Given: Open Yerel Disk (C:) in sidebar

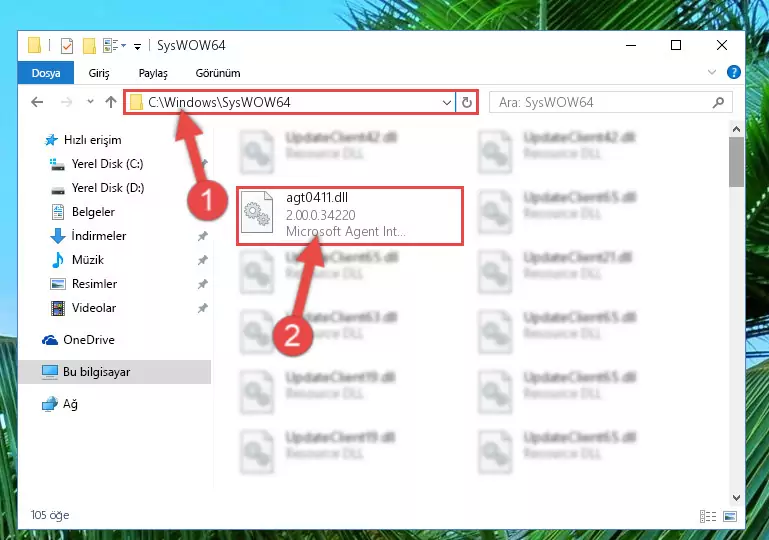Looking at the screenshot, I should [97, 164].
